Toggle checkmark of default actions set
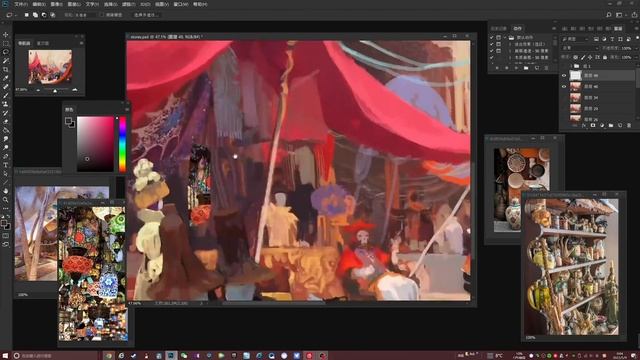Image resolution: width=640 pixels, height=360 pixels. 492,37
